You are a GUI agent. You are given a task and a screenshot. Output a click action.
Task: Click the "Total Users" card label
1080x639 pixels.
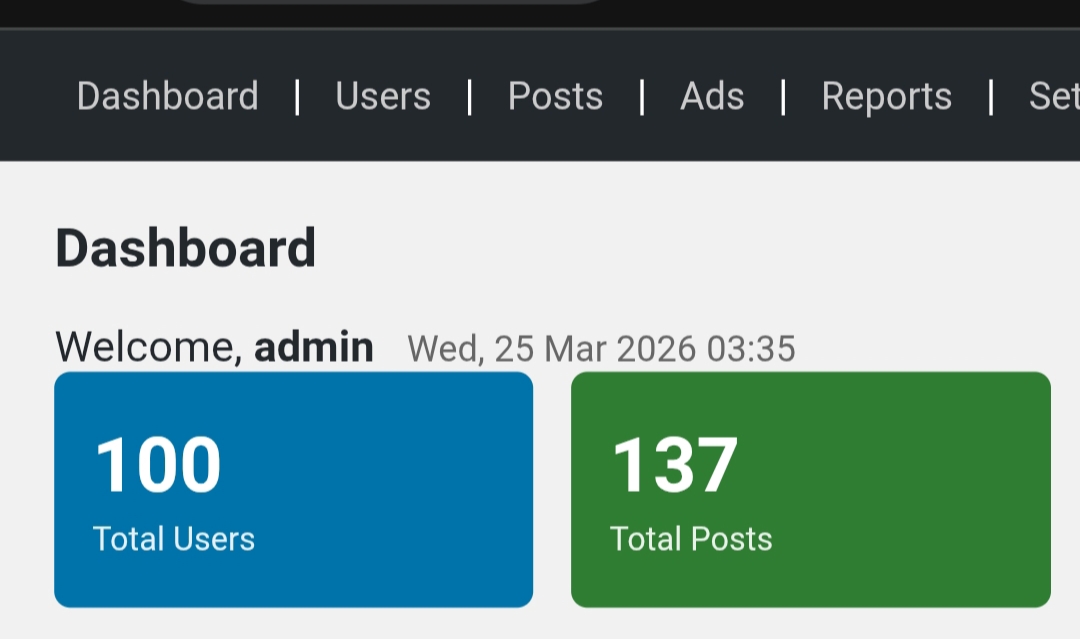pyautogui.click(x=174, y=539)
